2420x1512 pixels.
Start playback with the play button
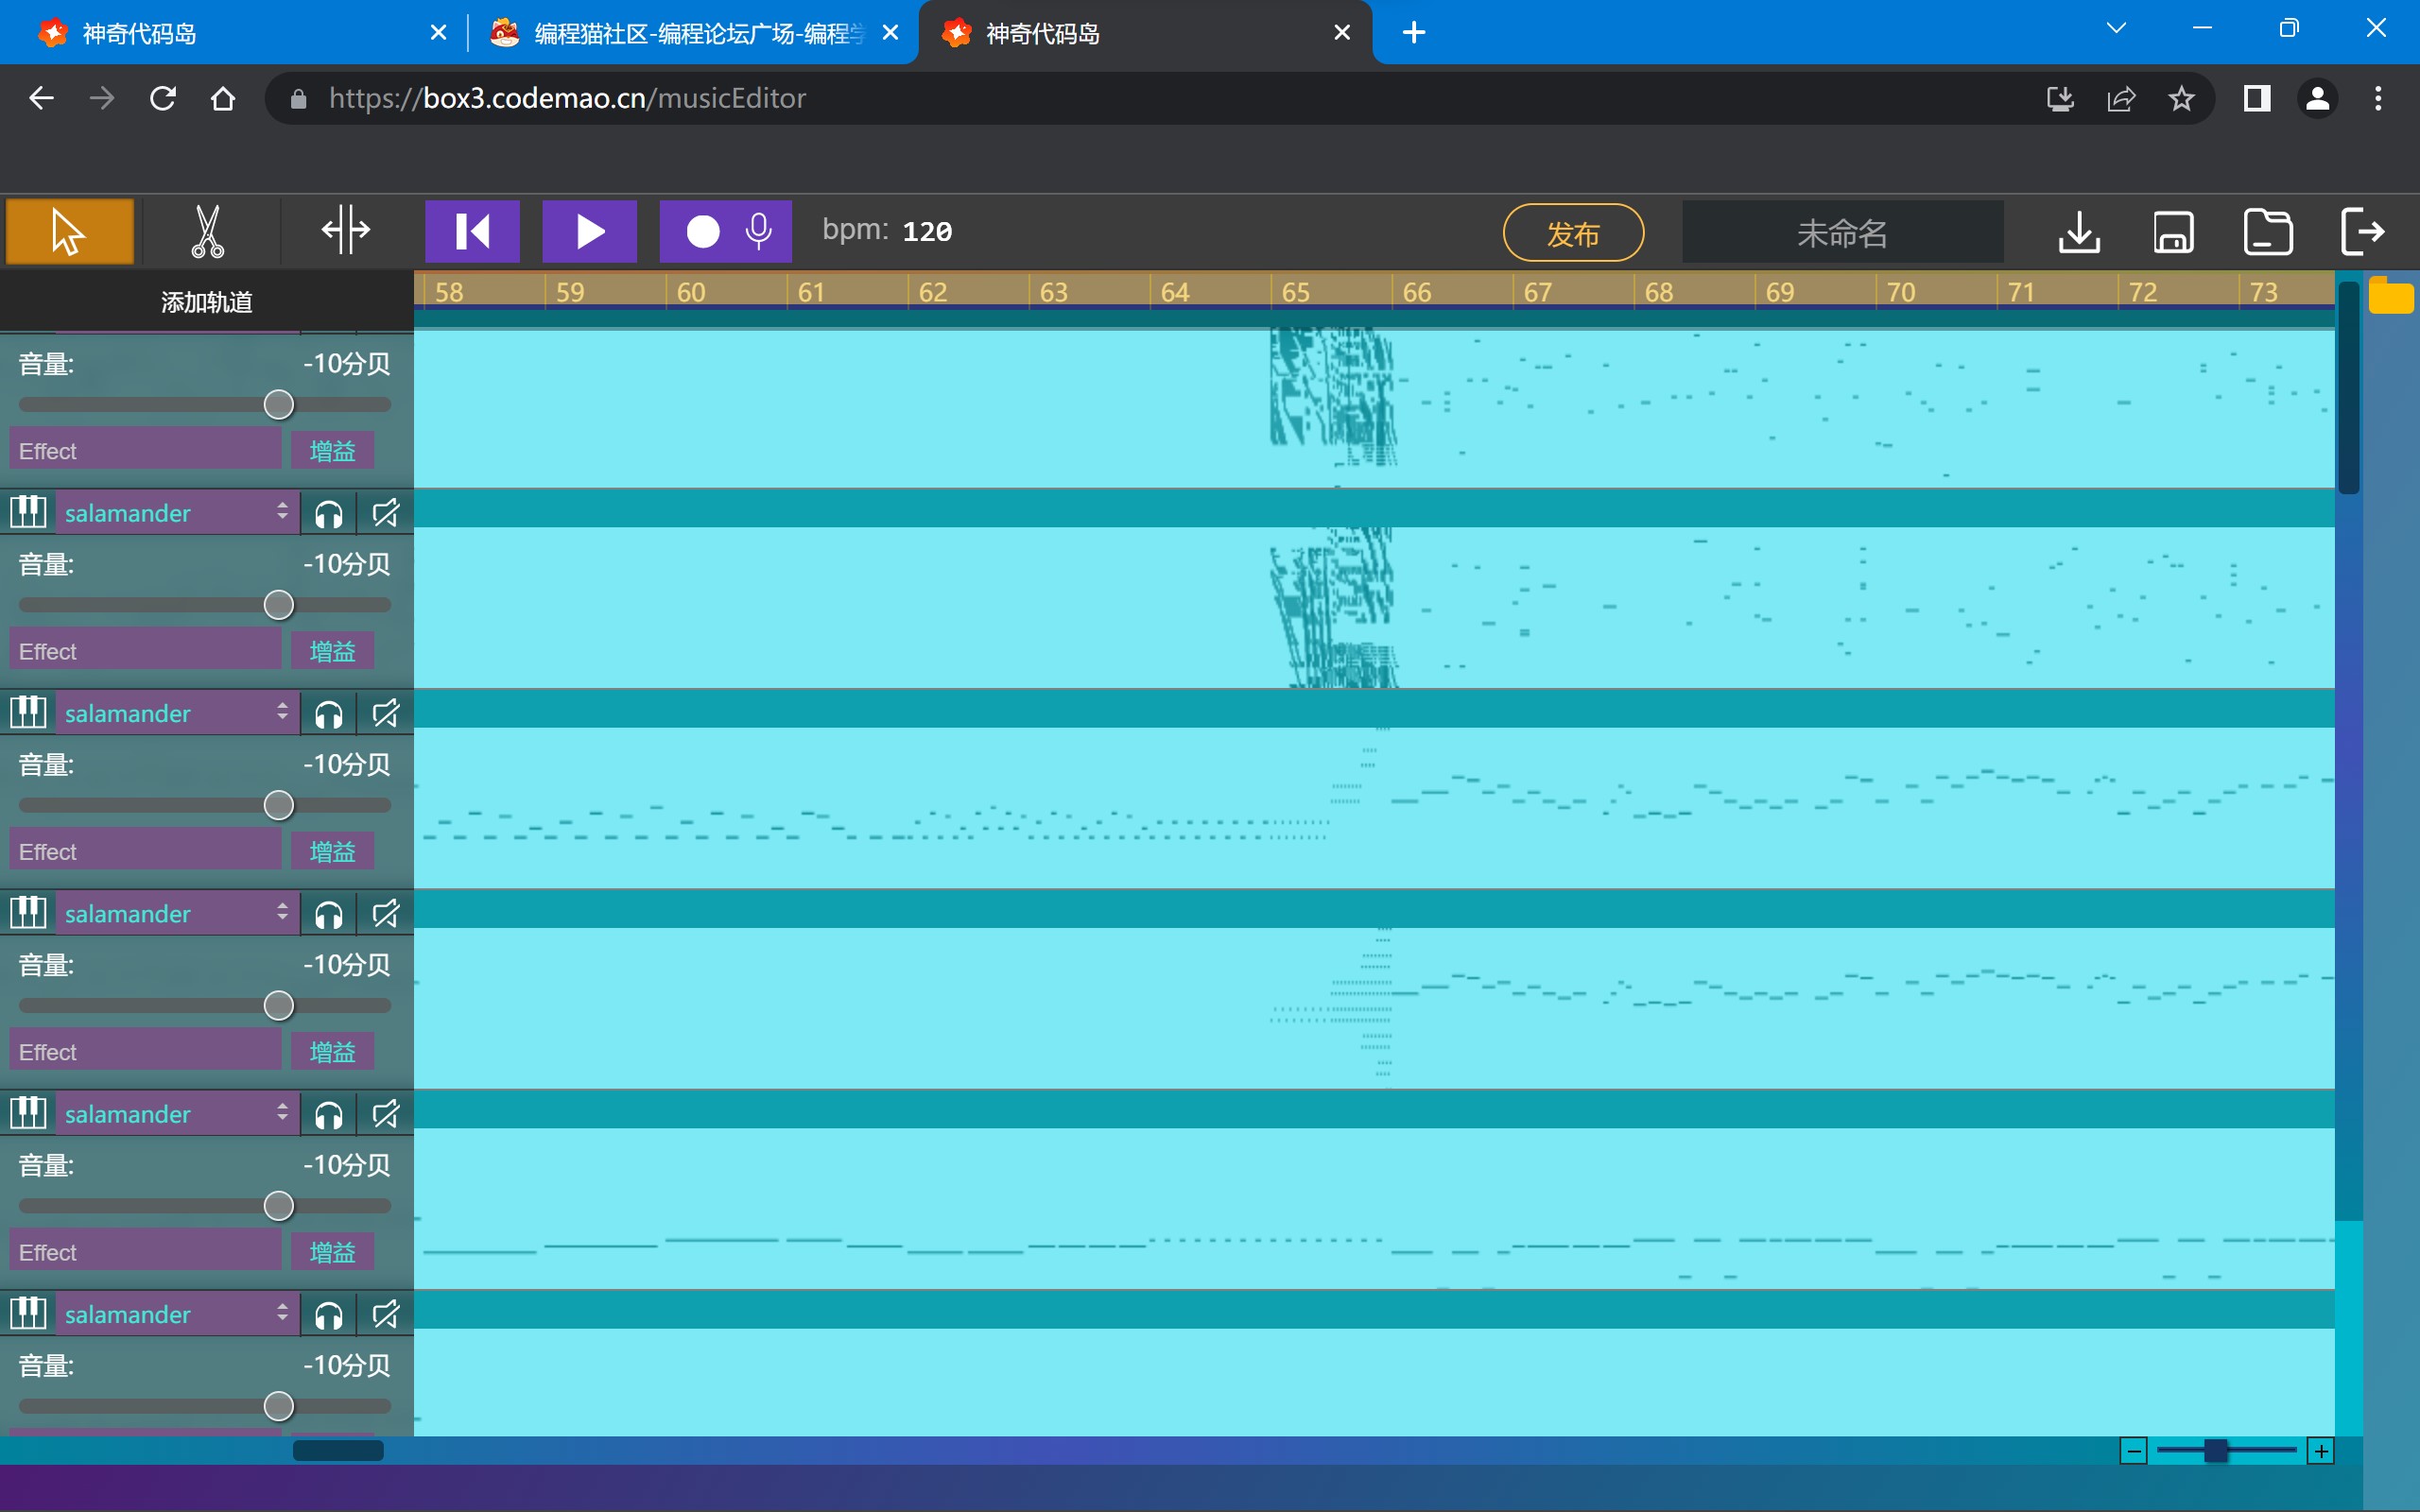click(x=589, y=231)
